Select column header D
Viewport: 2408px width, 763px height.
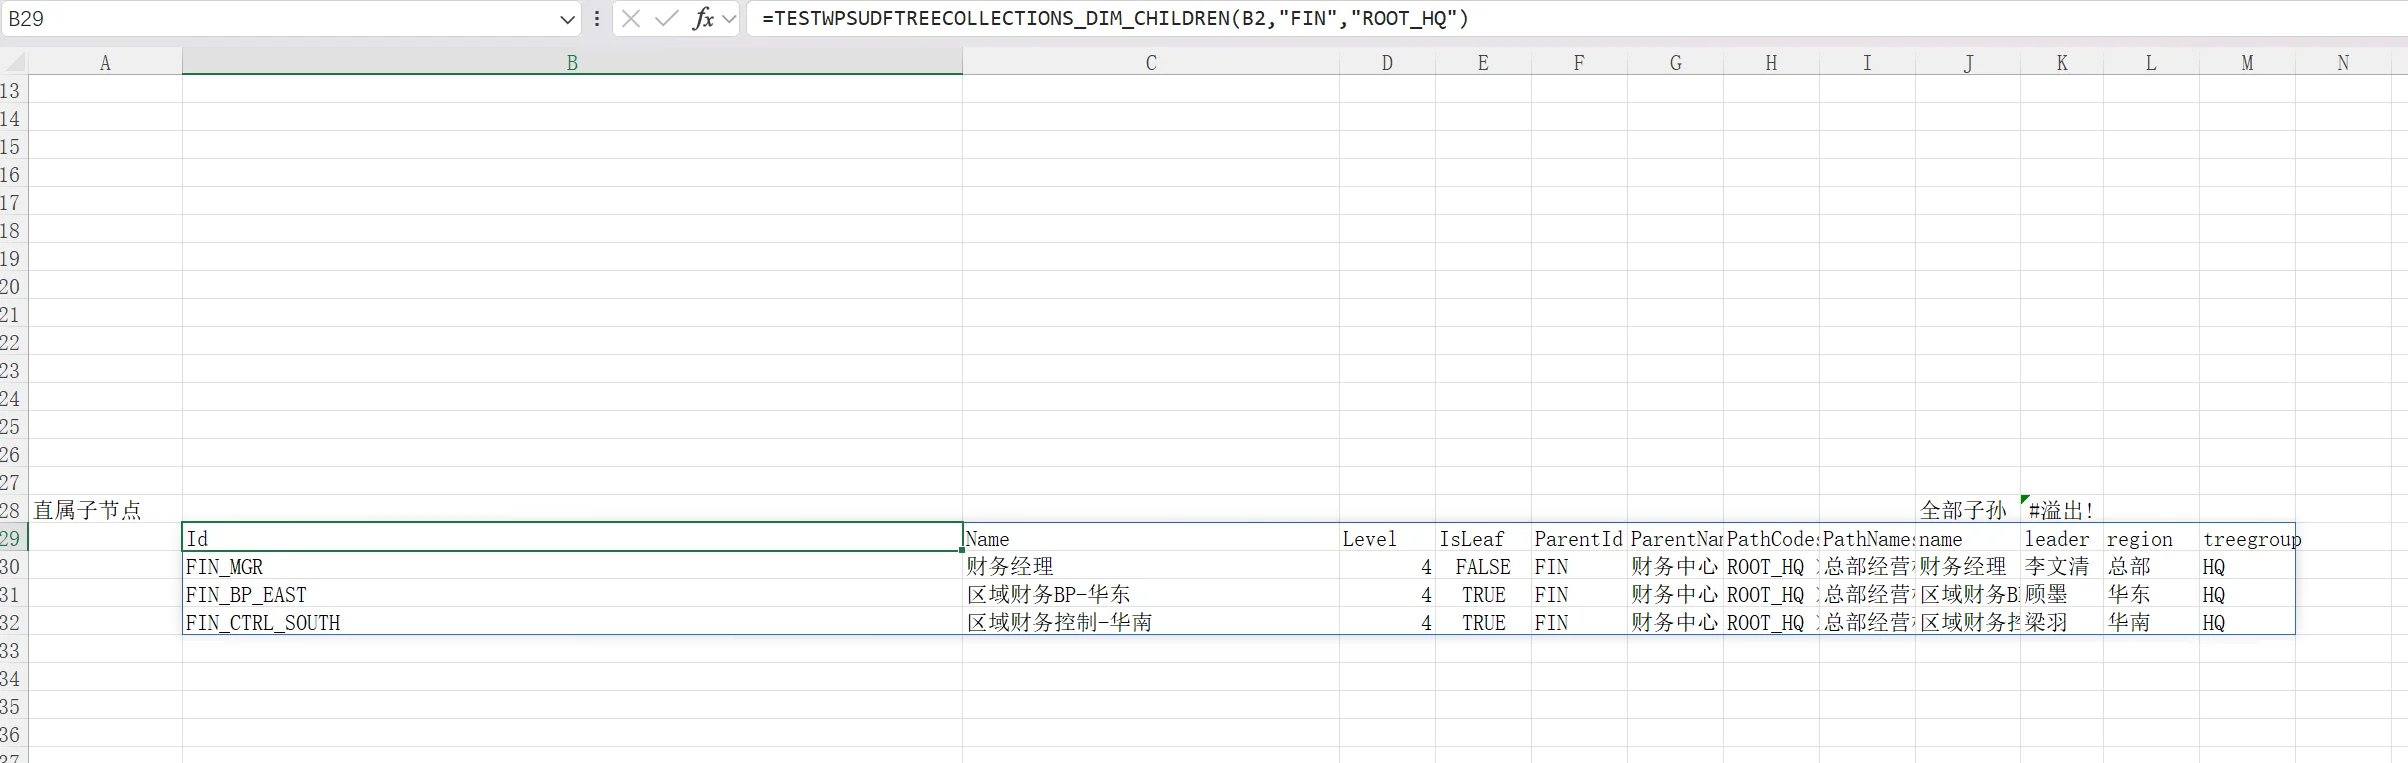coord(1387,62)
